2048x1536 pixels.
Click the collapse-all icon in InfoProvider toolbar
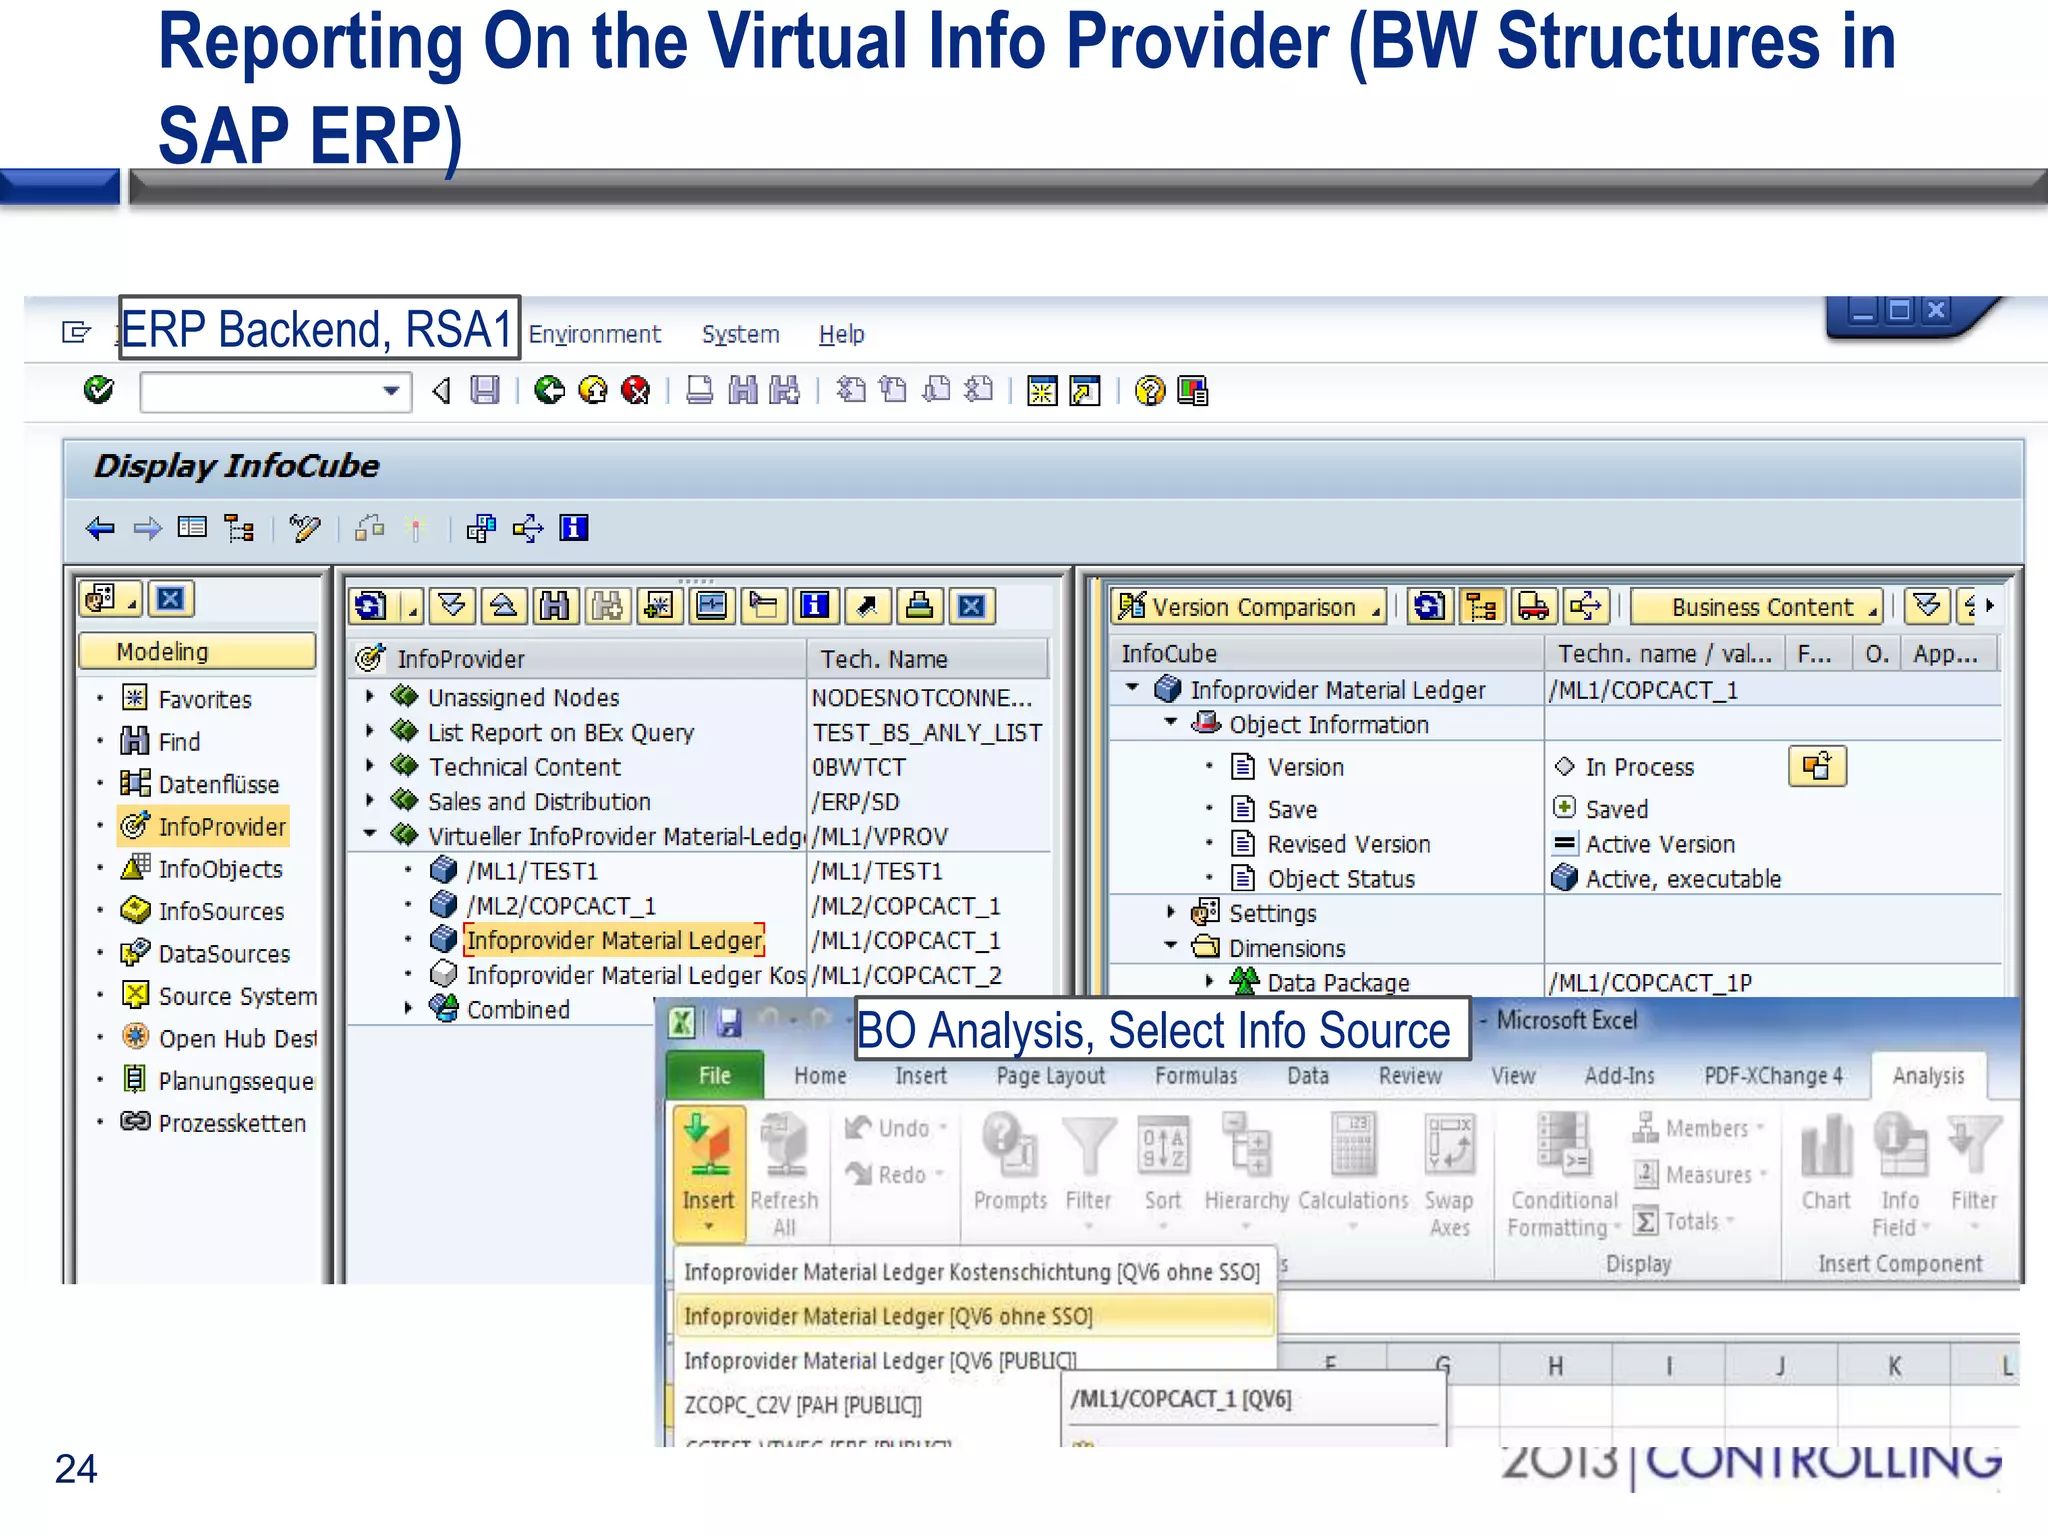pyautogui.click(x=504, y=606)
